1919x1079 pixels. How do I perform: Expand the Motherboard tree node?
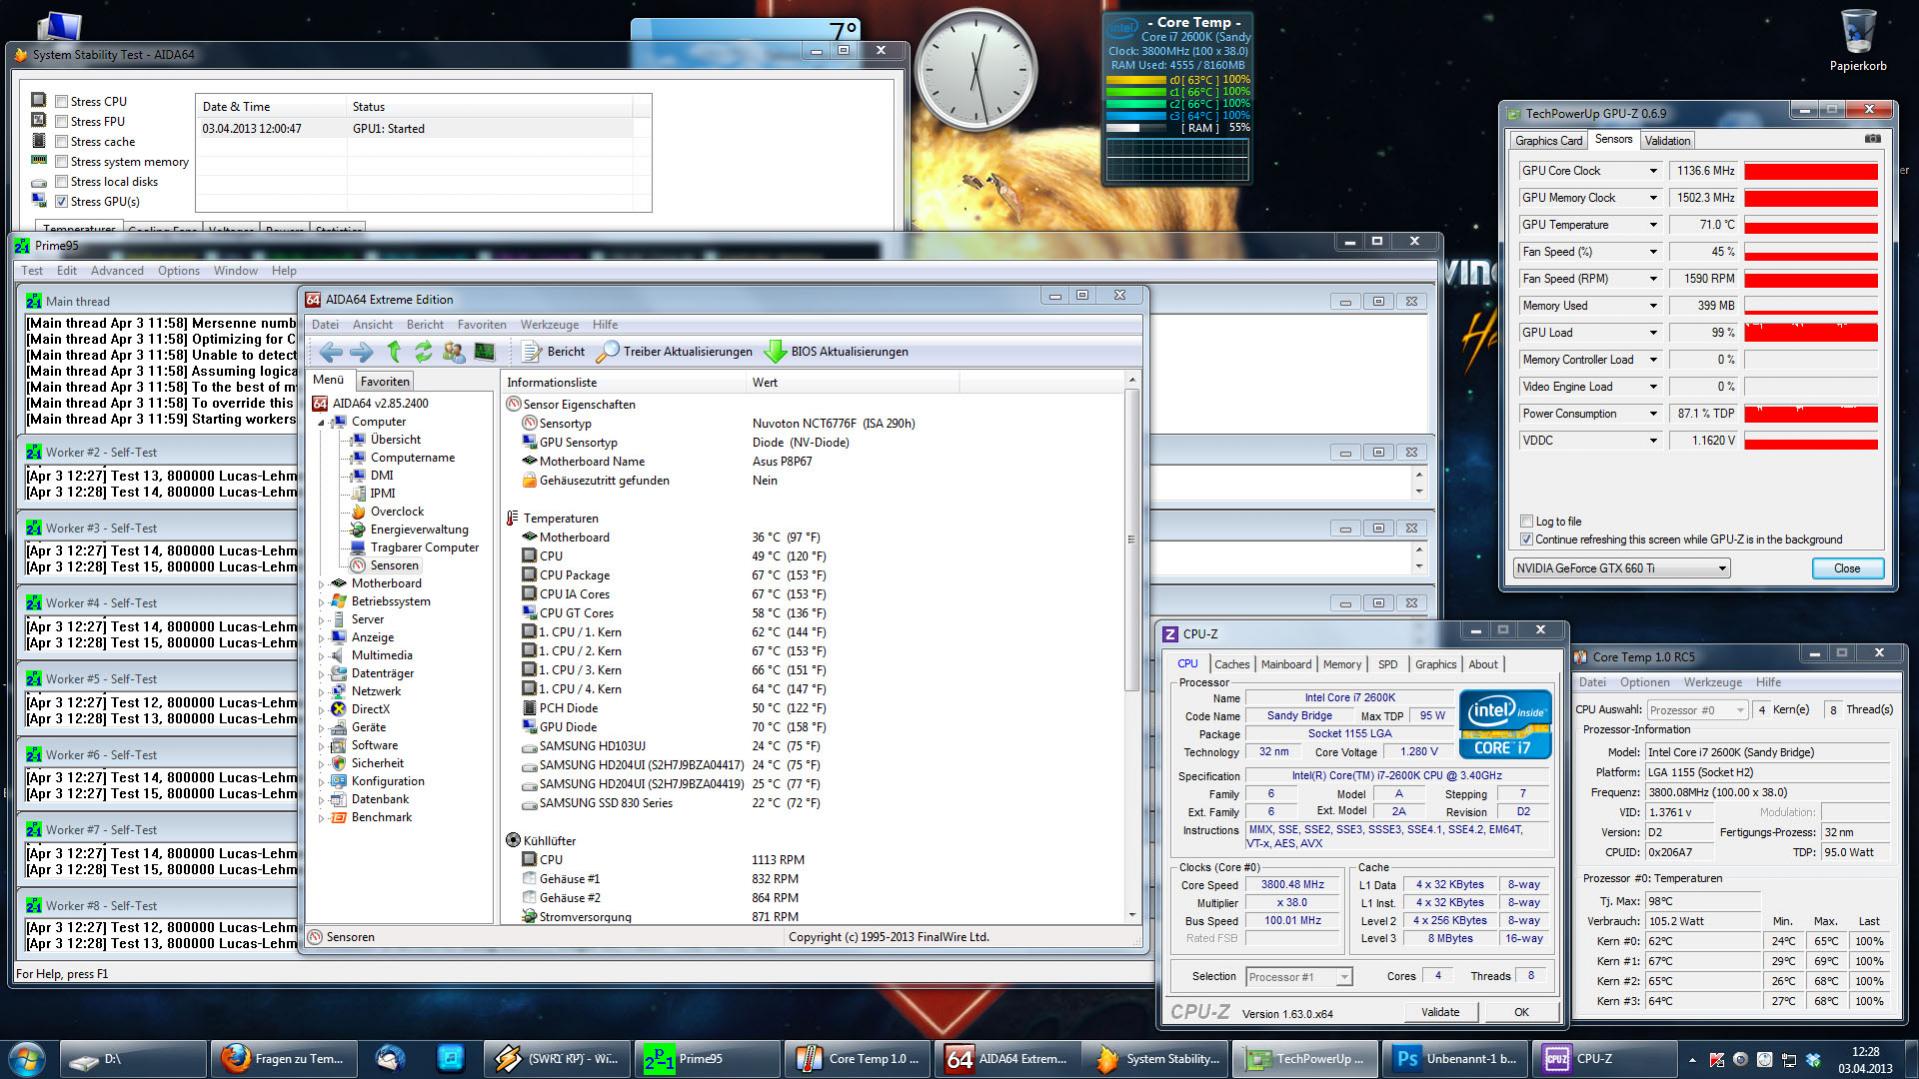(321, 584)
